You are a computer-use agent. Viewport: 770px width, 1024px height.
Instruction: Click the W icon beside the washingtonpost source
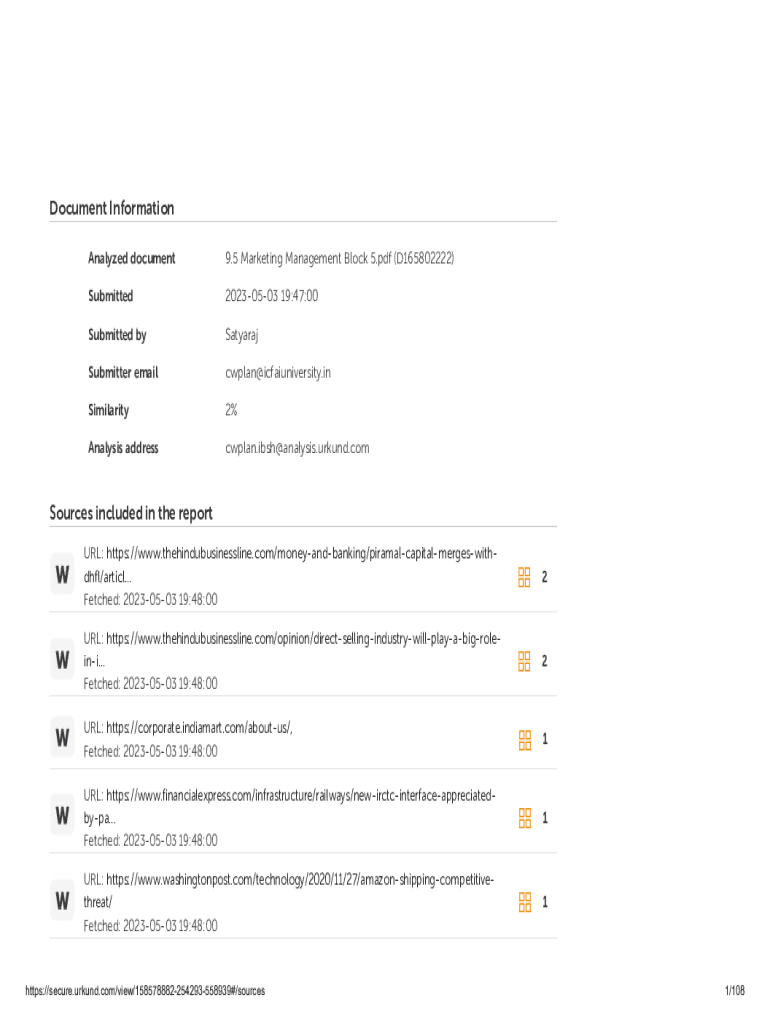pos(62,902)
